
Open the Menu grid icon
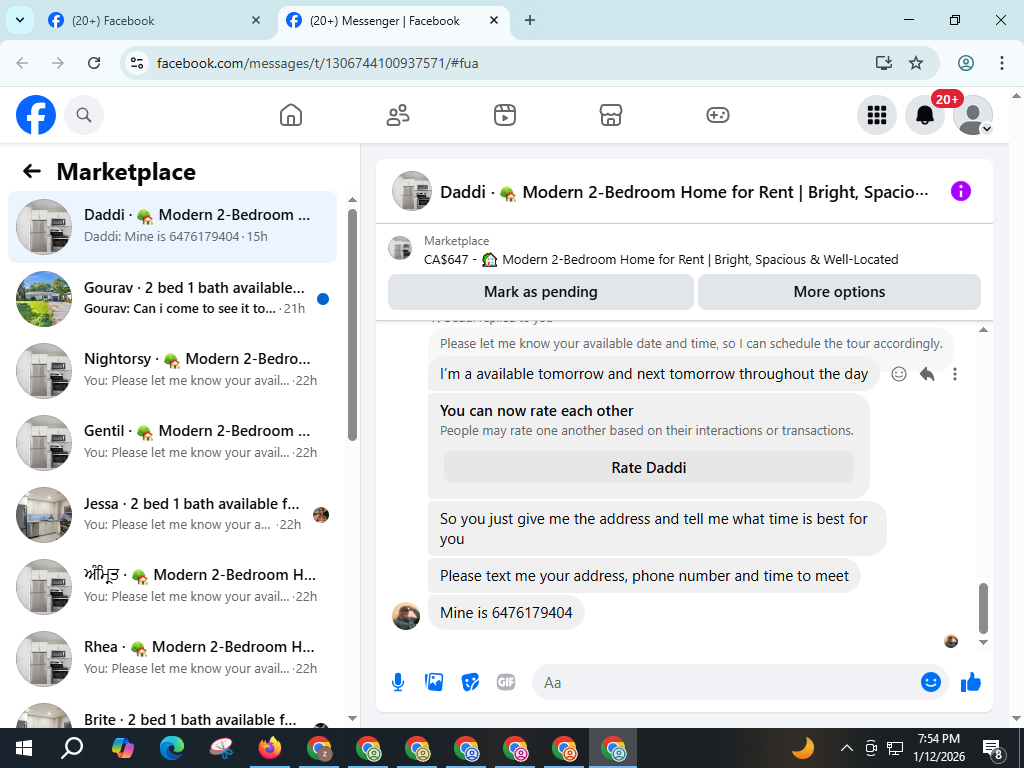pos(876,116)
